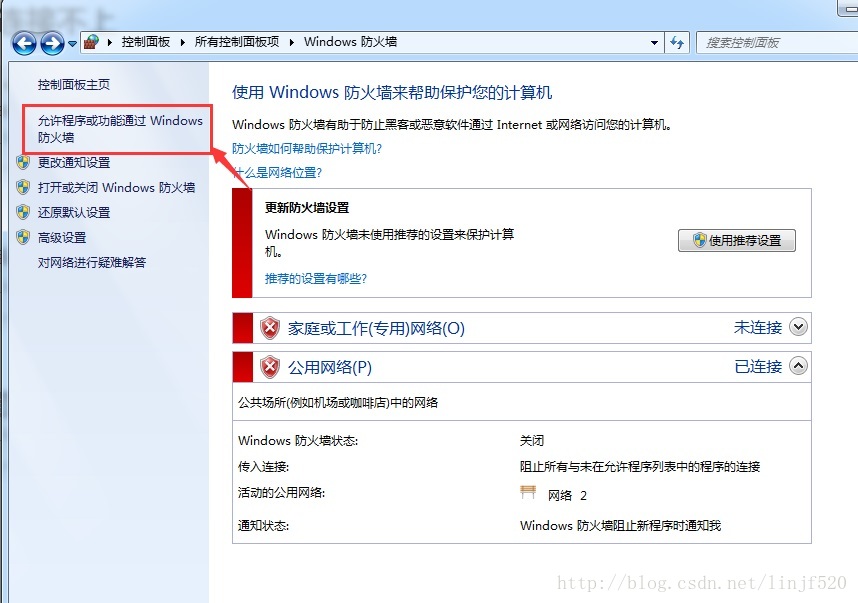Click Windows 防火墙状态: label

click(x=298, y=440)
